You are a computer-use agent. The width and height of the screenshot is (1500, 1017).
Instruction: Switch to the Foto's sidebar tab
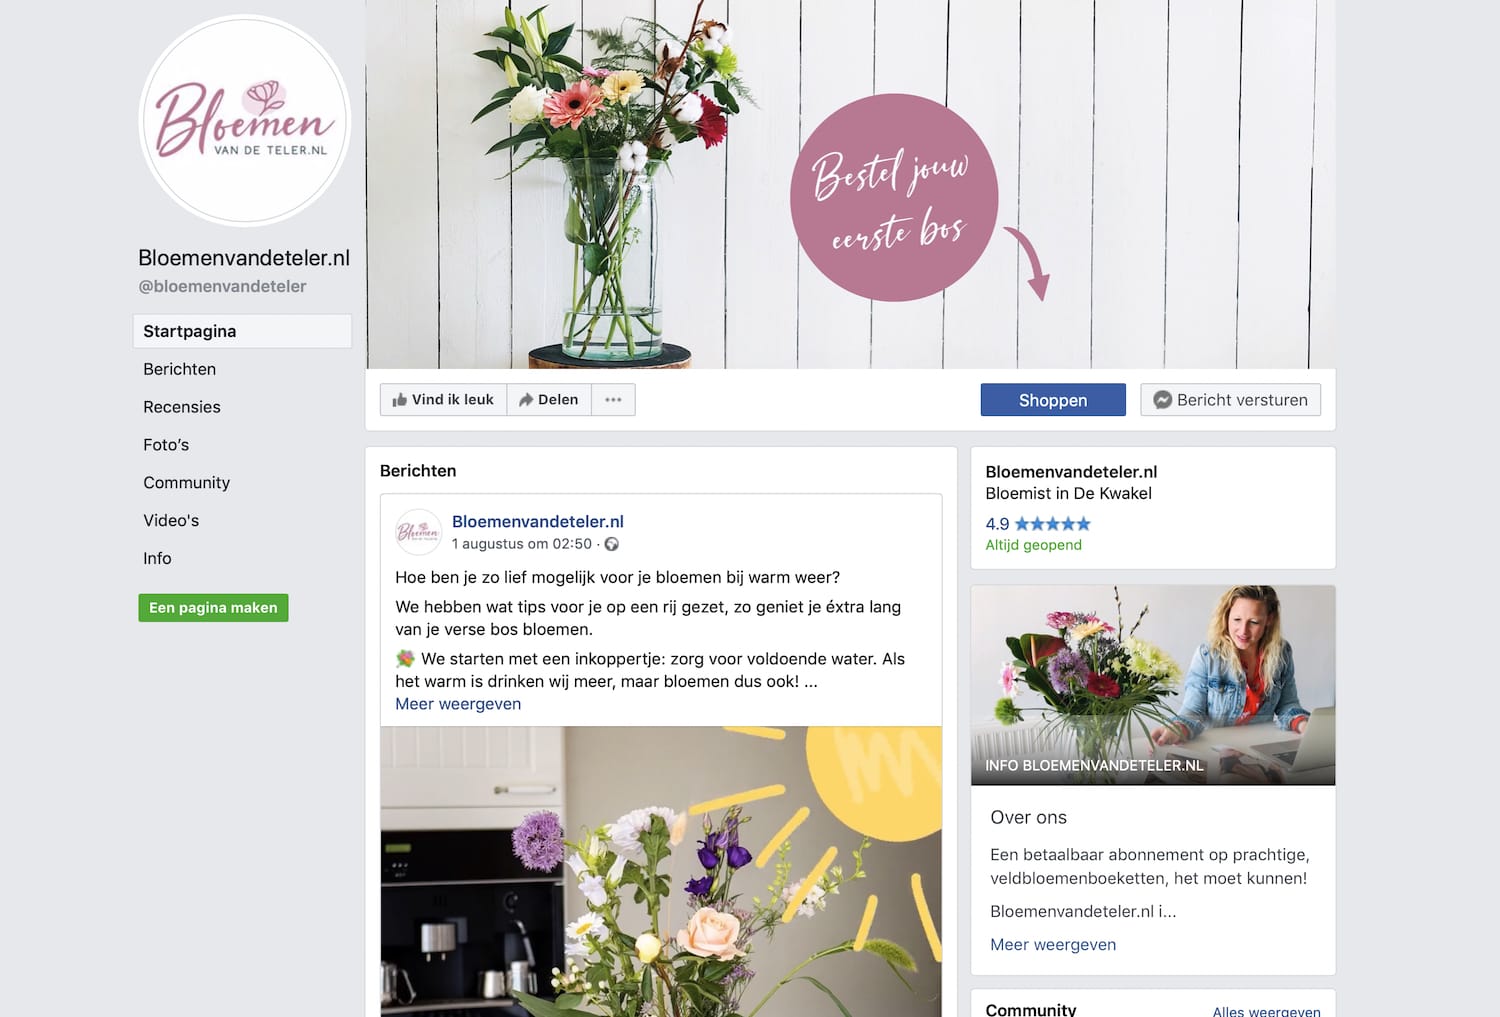pyautogui.click(x=166, y=445)
